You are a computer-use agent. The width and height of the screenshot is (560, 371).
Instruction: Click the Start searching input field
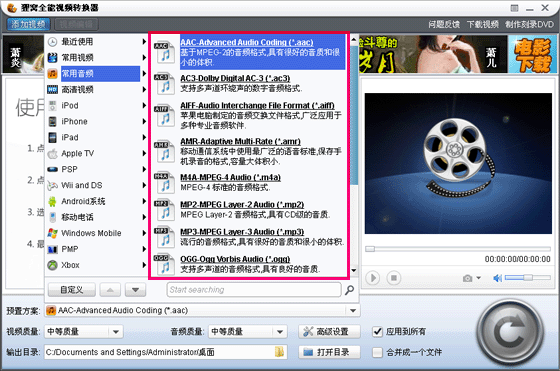254,290
